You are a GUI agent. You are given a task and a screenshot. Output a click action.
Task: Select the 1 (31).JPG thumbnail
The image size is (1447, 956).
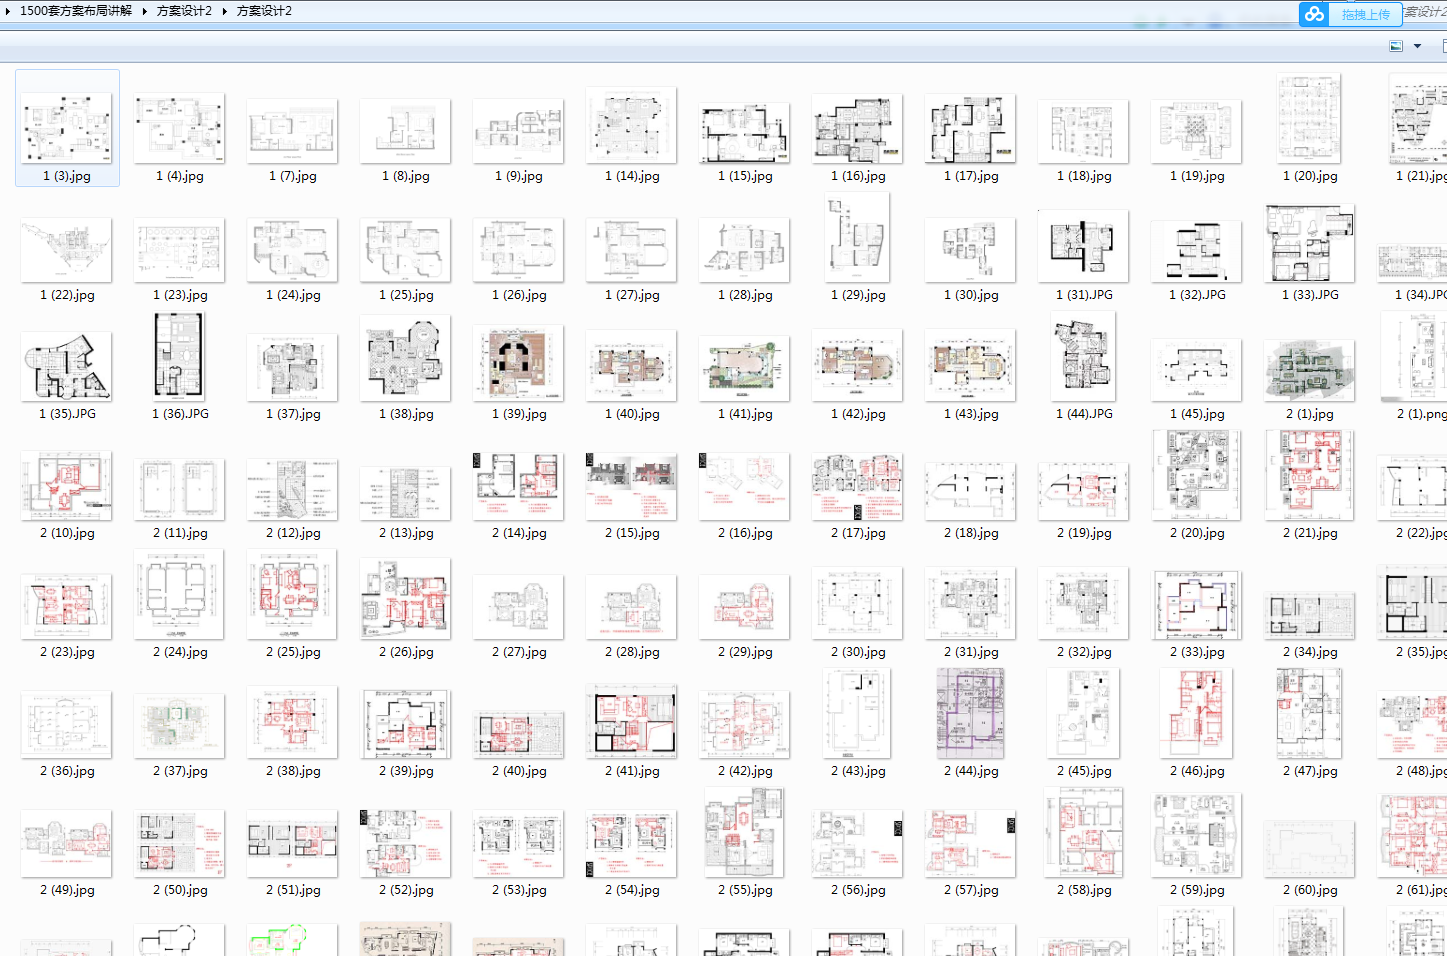point(1084,246)
